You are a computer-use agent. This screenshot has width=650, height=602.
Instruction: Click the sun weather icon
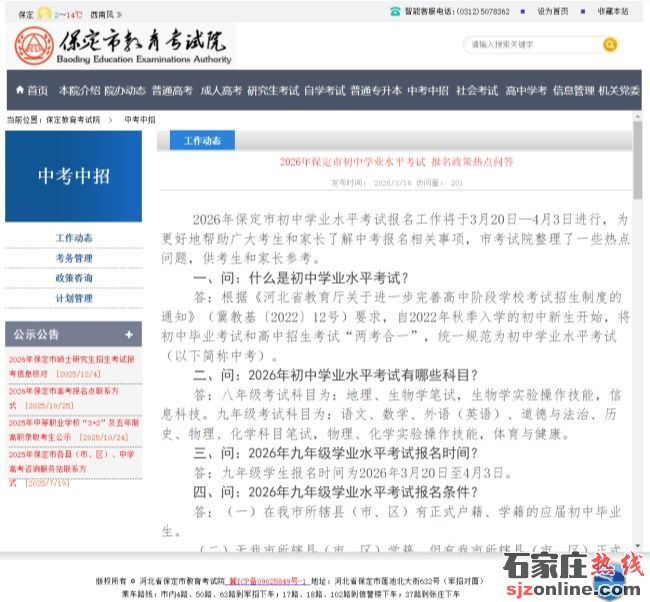44,14
